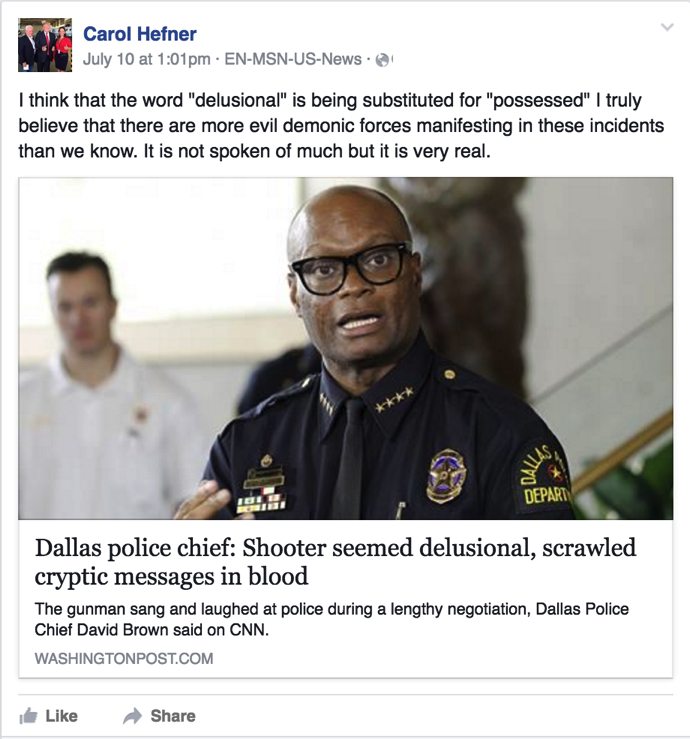Click the blurred man in white shirt
This screenshot has width=690, height=739.
(106, 386)
